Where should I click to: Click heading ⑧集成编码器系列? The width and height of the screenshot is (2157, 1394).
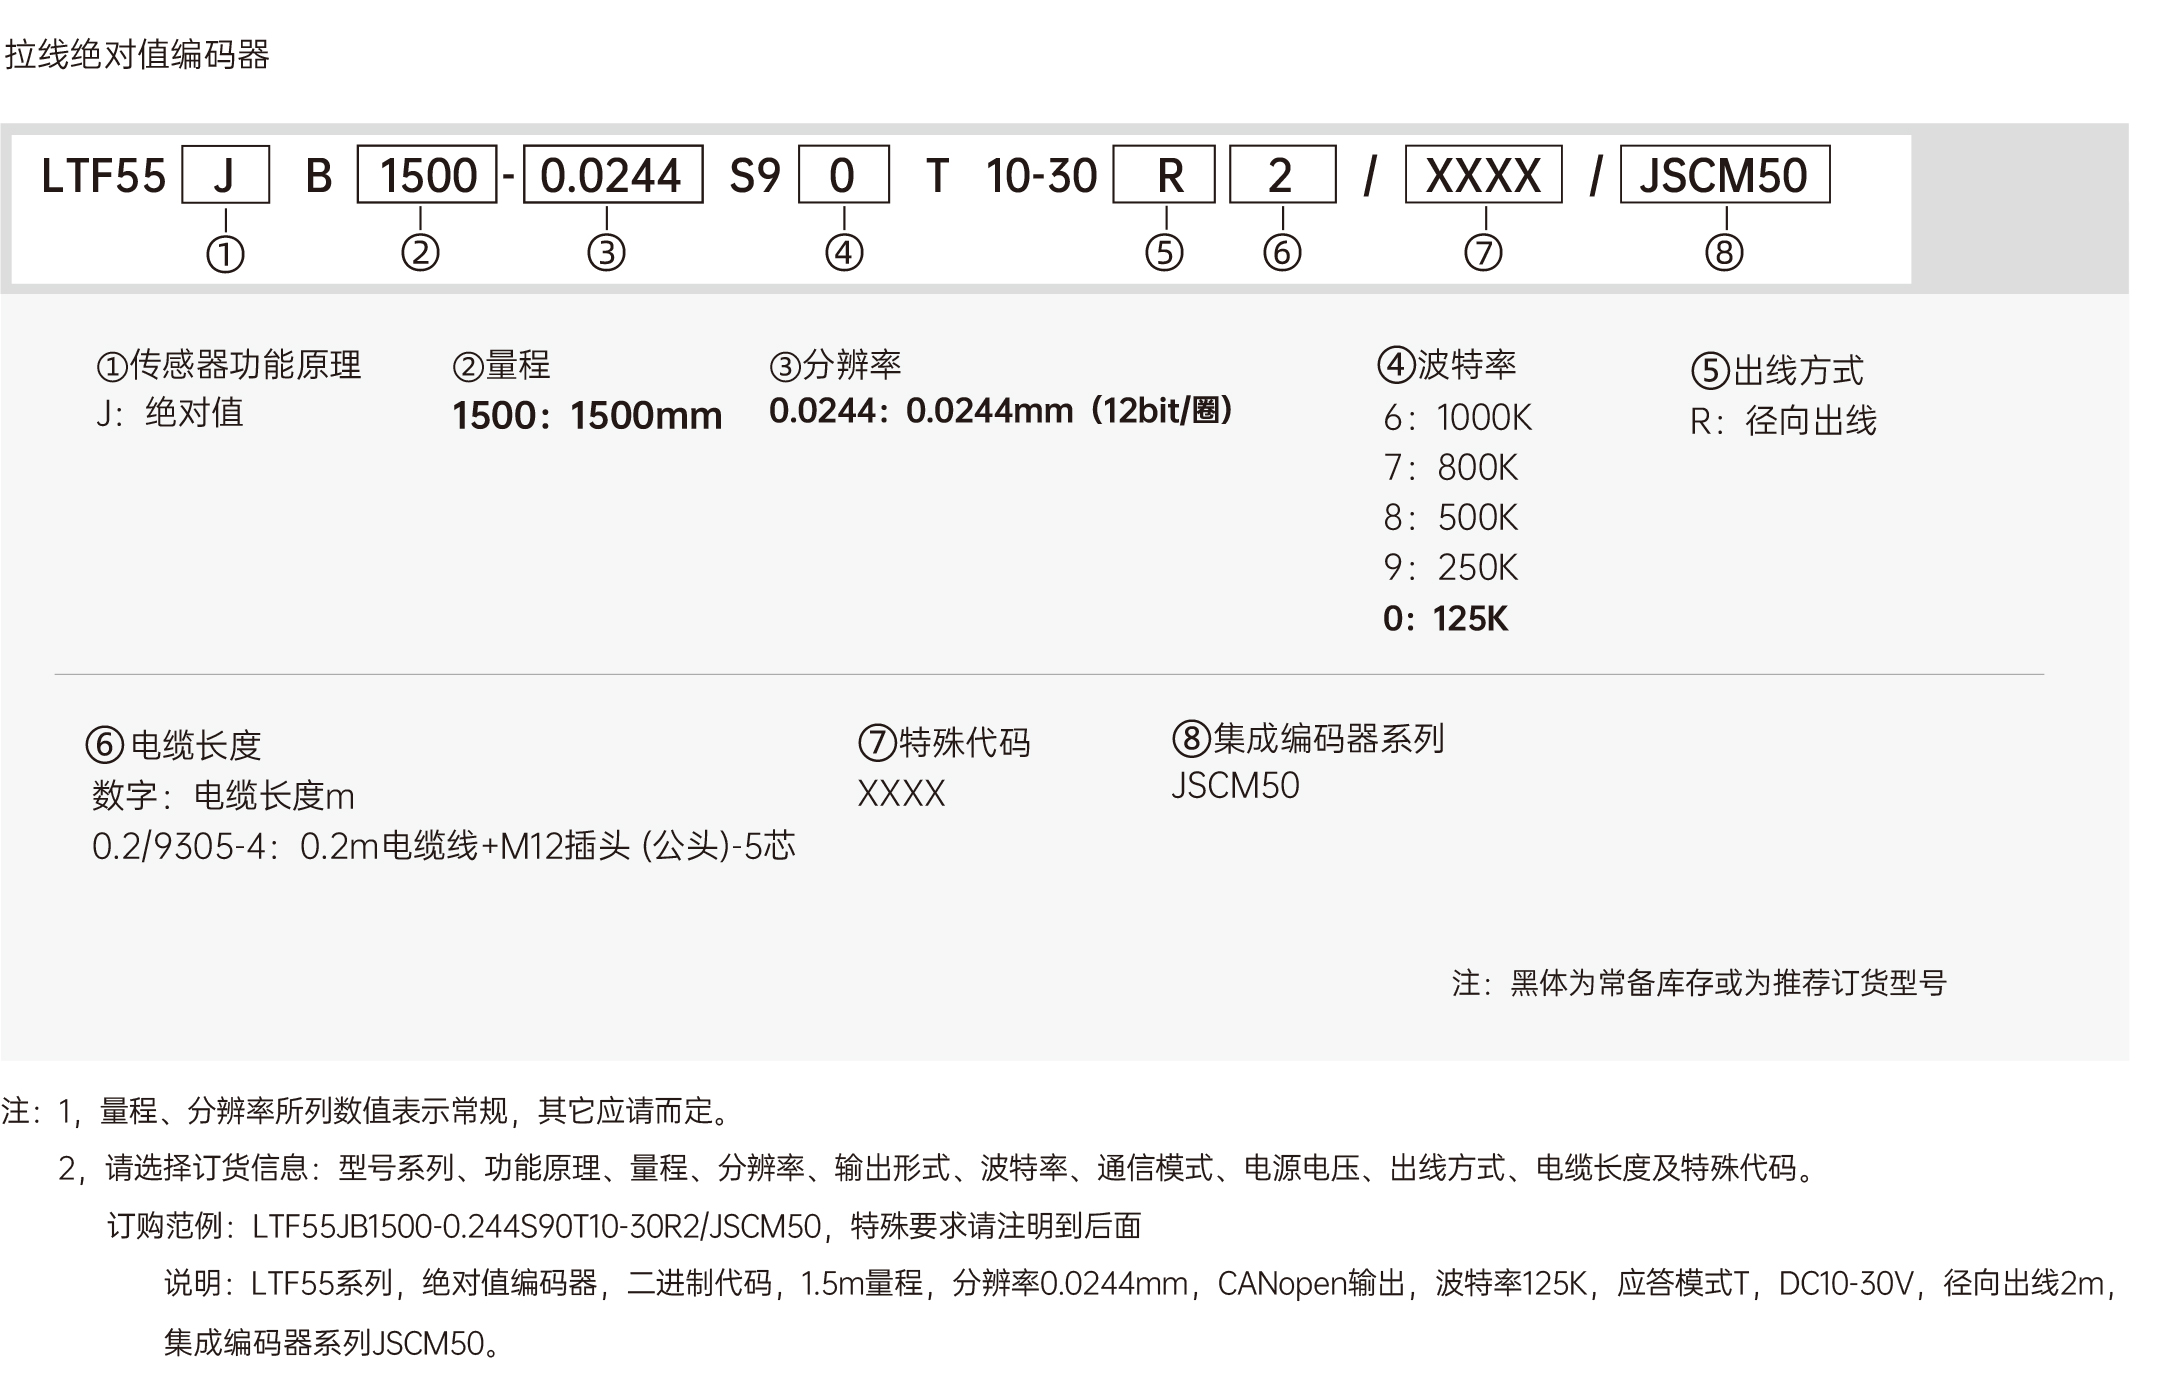[x=1308, y=739]
